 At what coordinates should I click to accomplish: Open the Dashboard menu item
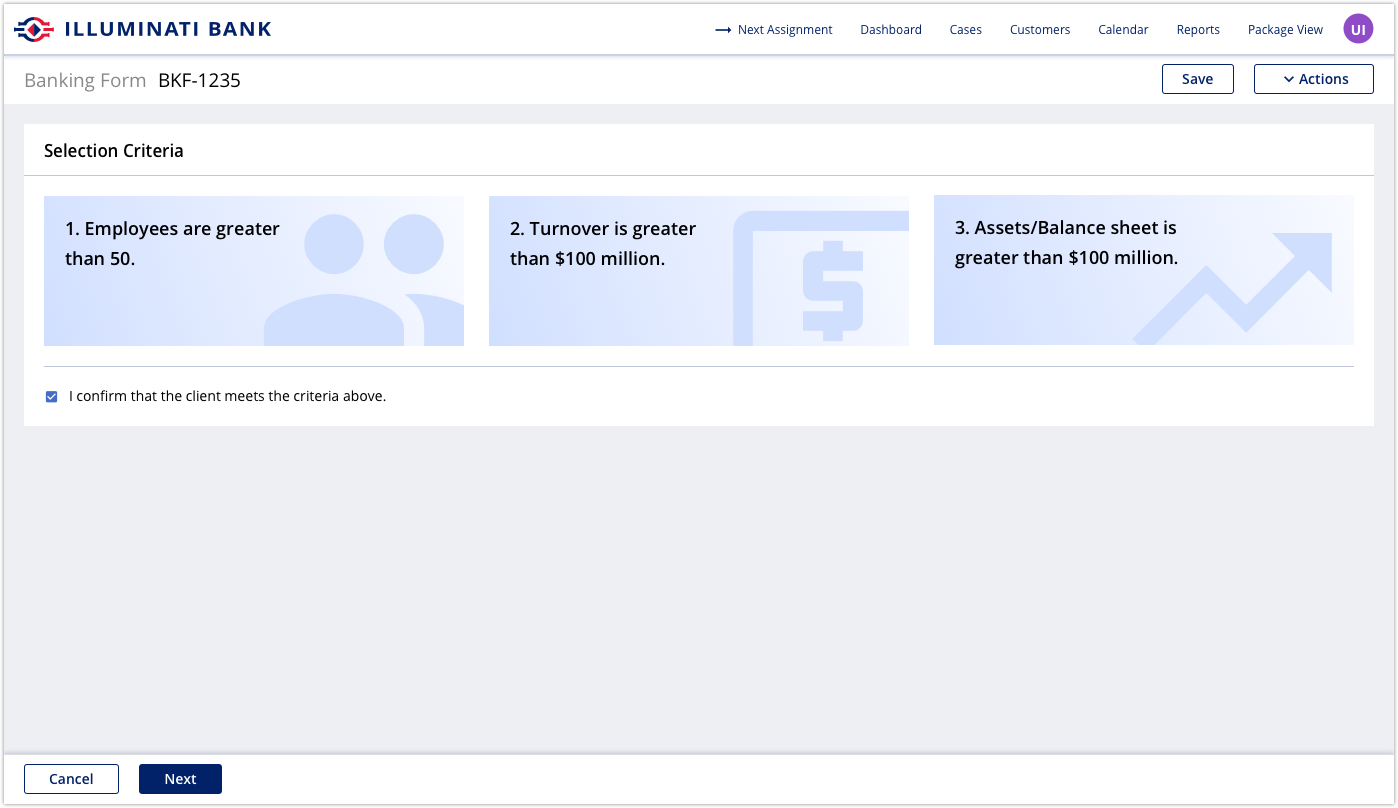[x=890, y=30]
